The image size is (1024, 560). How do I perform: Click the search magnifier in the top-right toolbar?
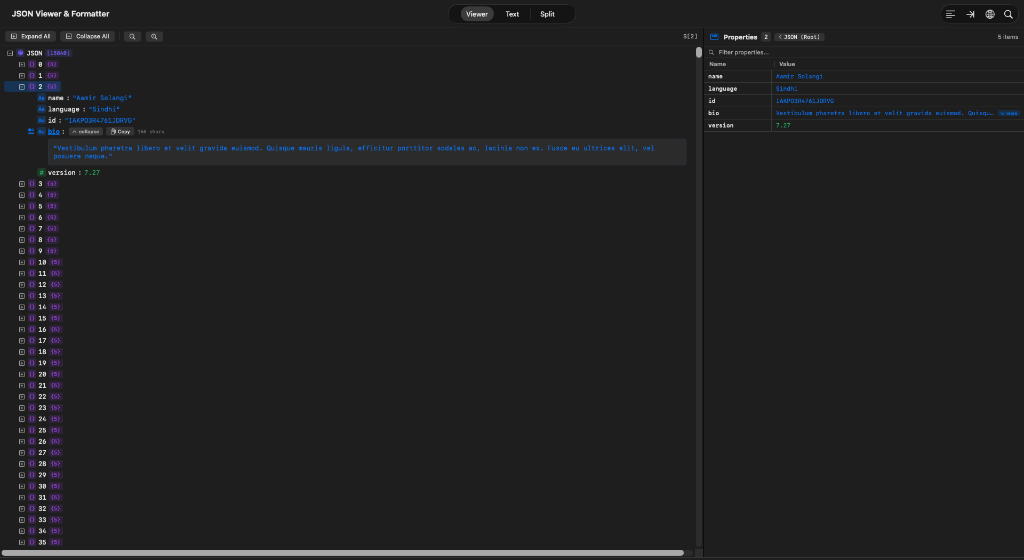(1008, 14)
